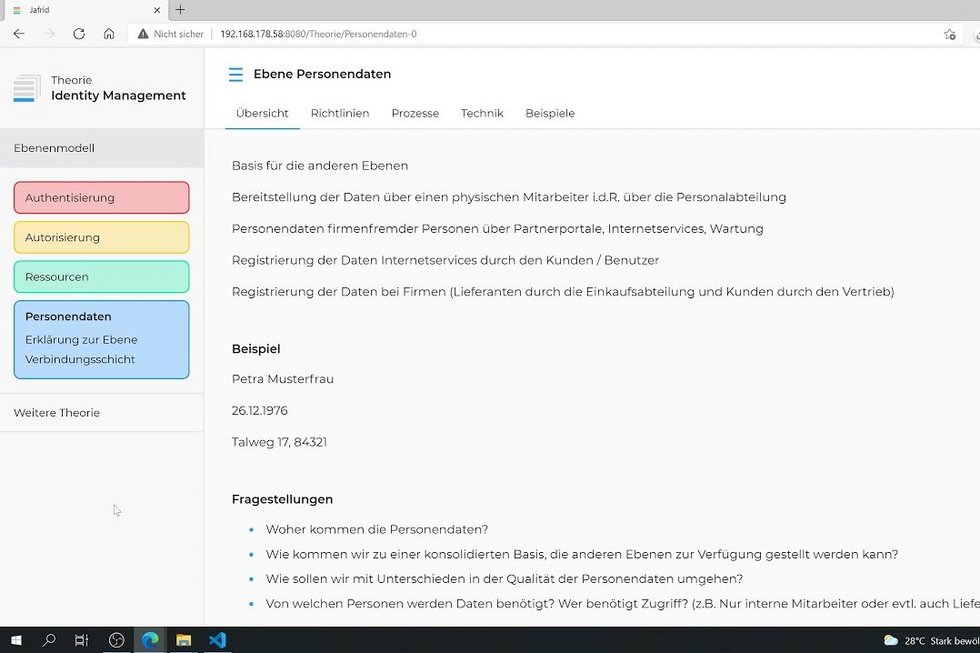980x653 pixels.
Task: Switch to the Richtlinien tab
Action: coord(340,113)
